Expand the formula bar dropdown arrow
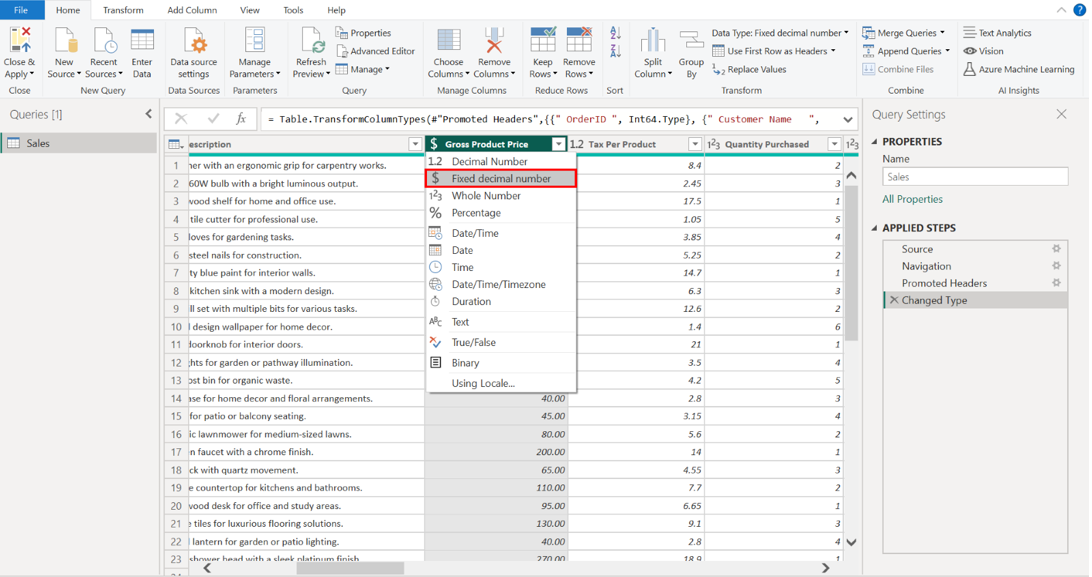The image size is (1092, 577). [847, 119]
